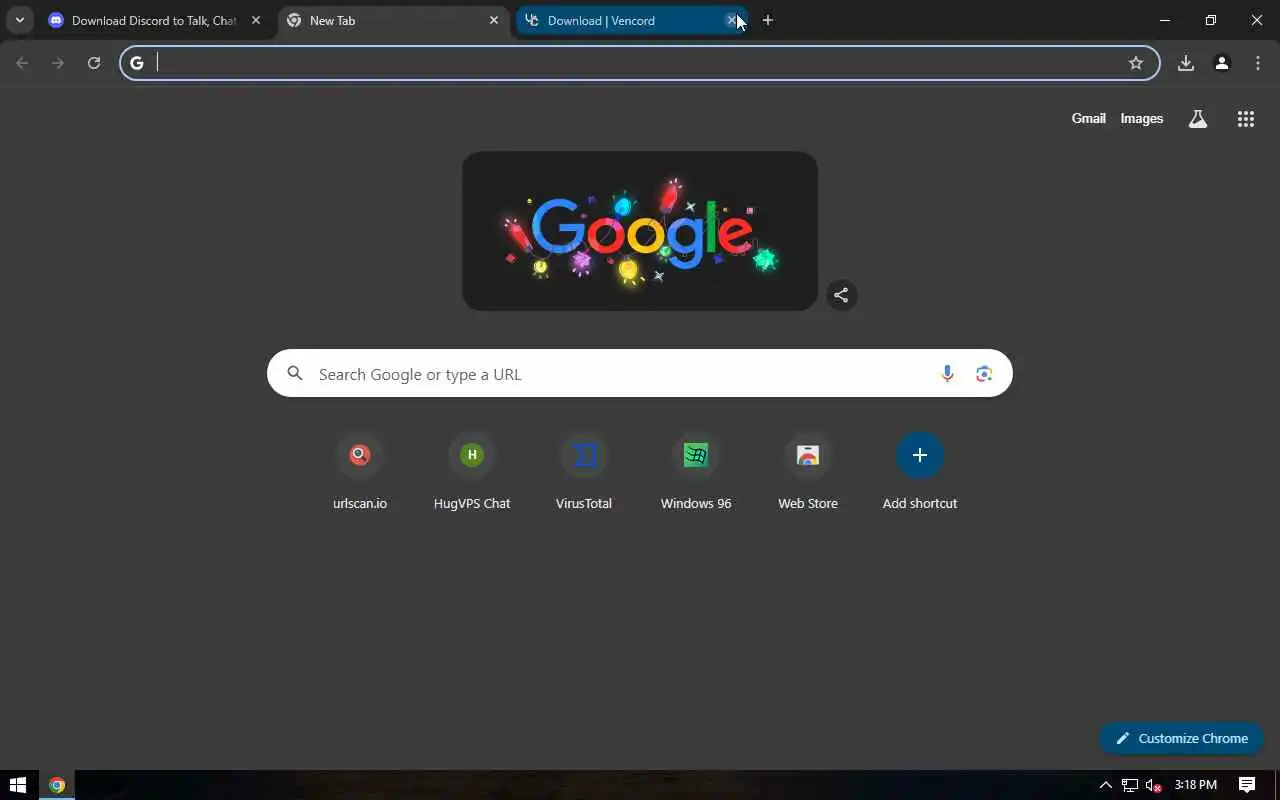Viewport: 1280px width, 800px height.
Task: Open the network tray icon
Action: point(1130,785)
